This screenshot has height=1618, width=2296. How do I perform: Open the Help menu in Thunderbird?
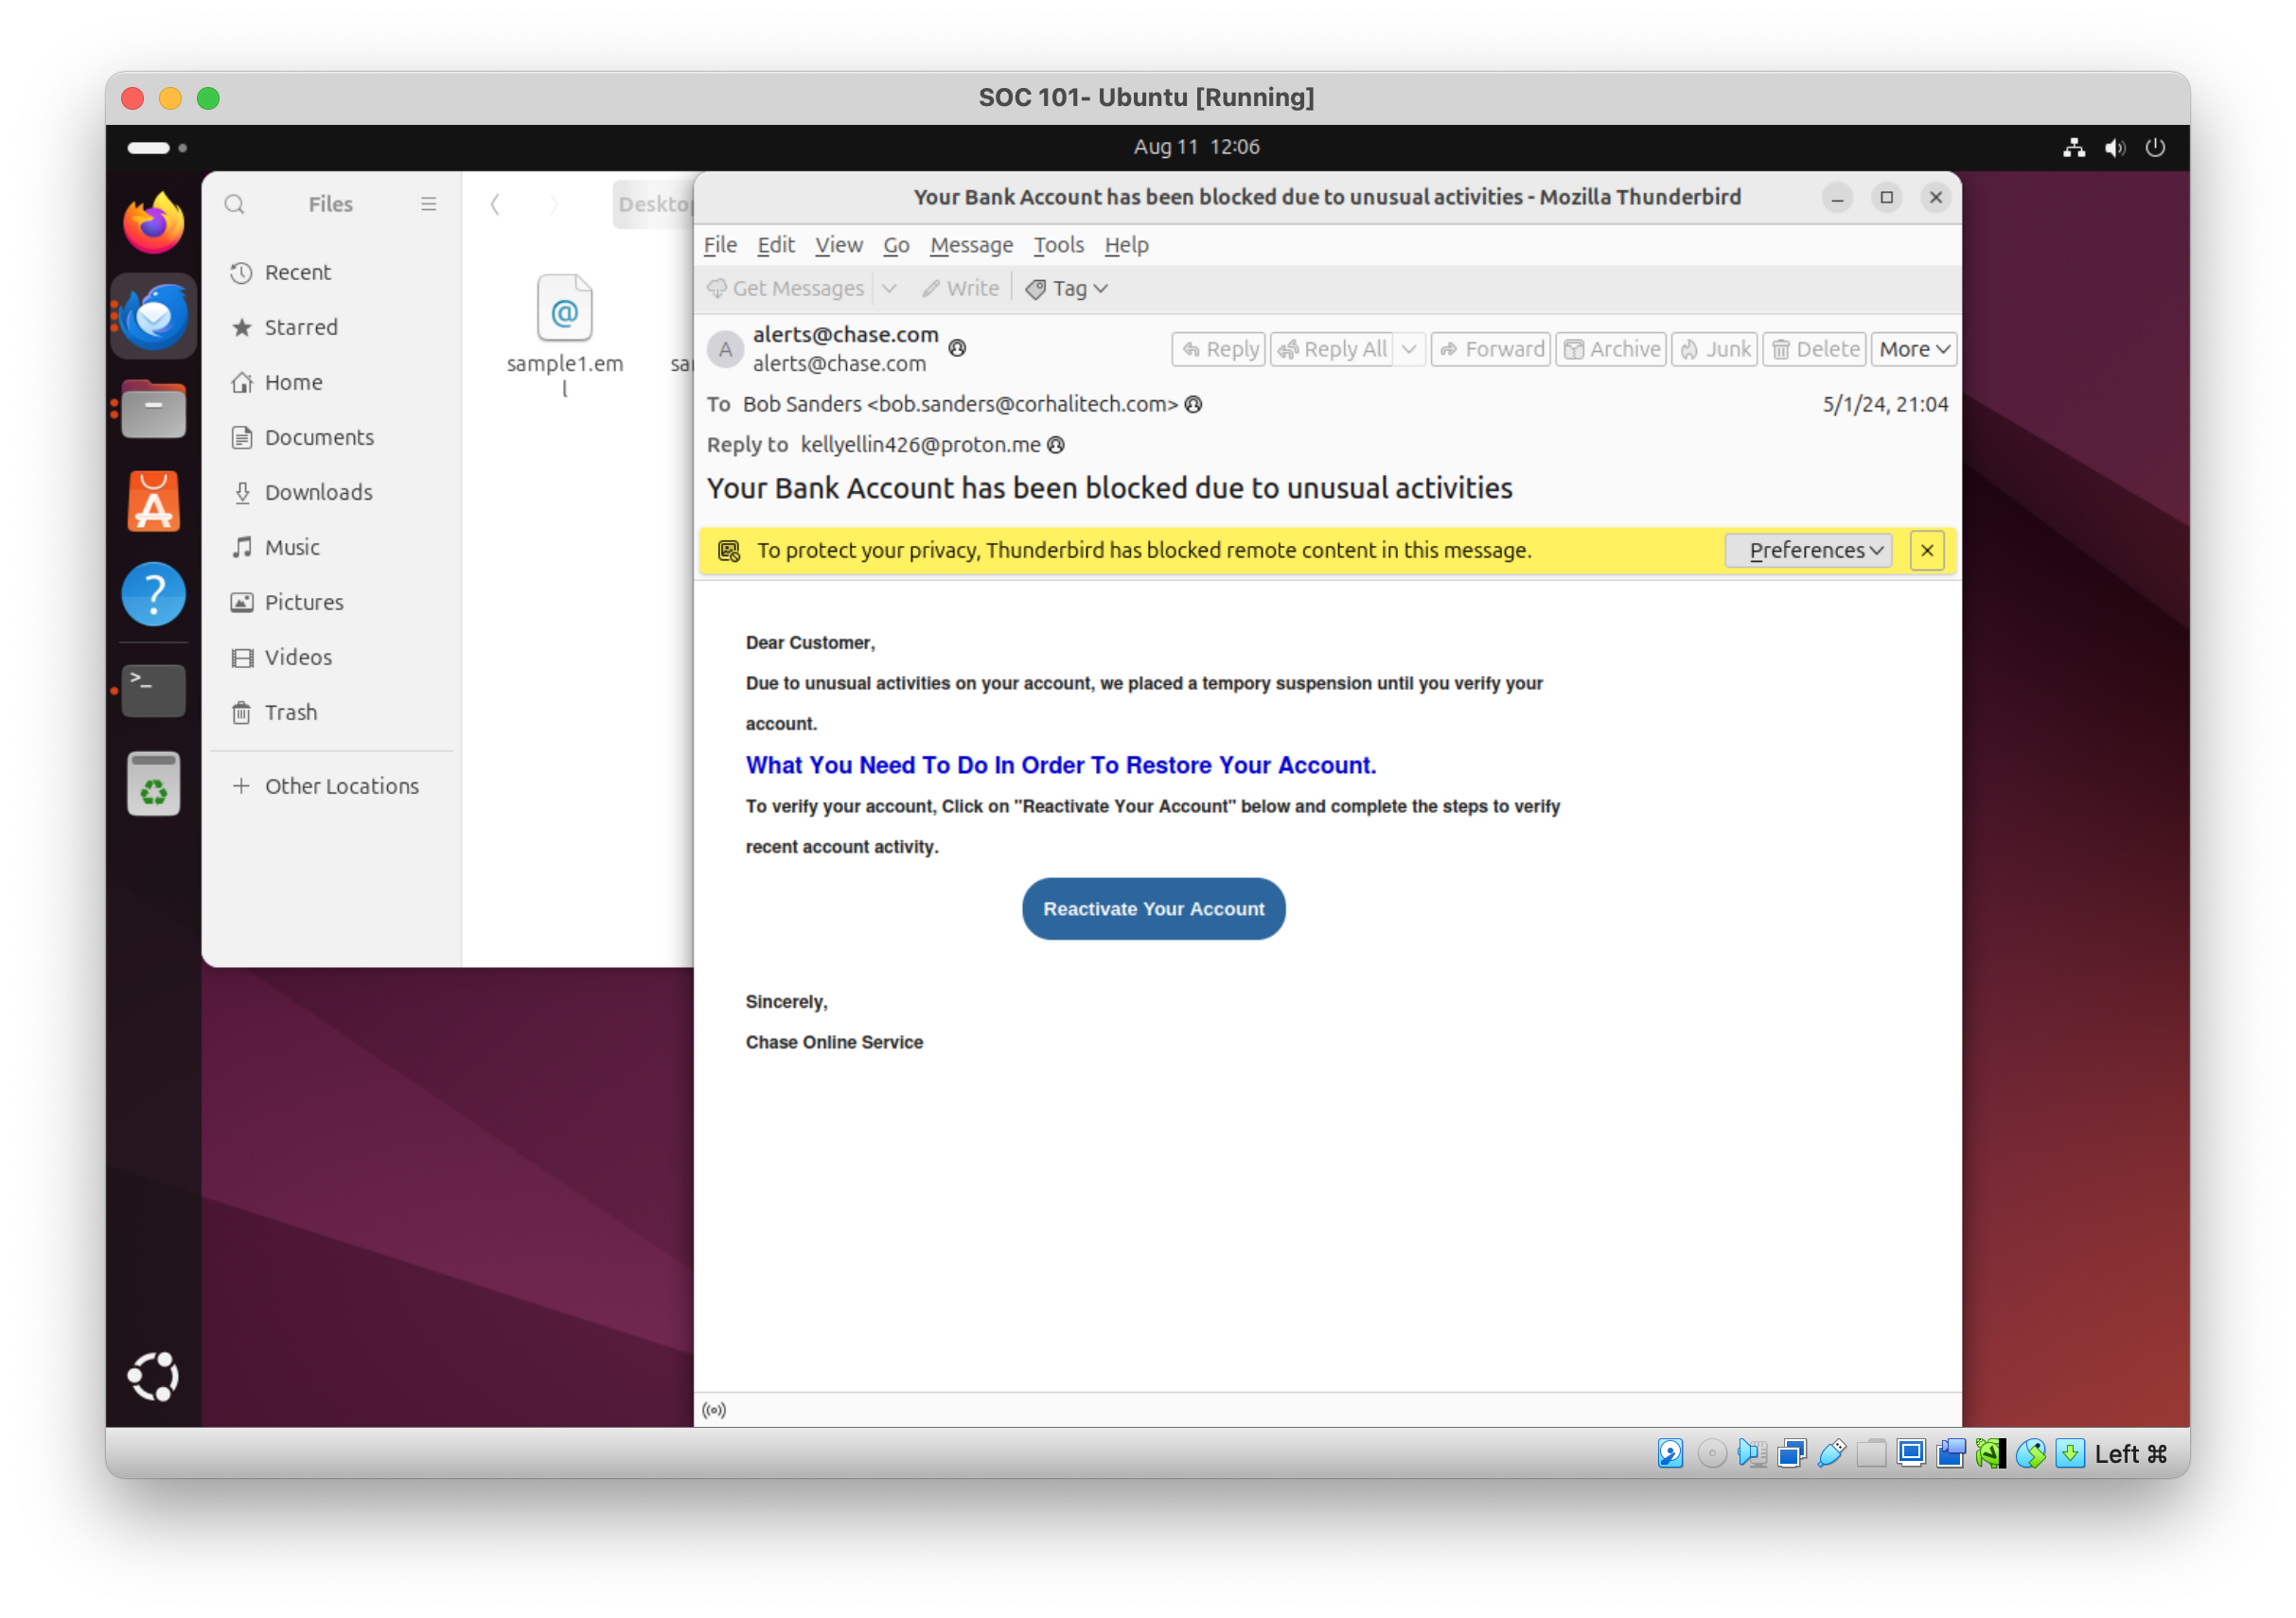point(1126,245)
